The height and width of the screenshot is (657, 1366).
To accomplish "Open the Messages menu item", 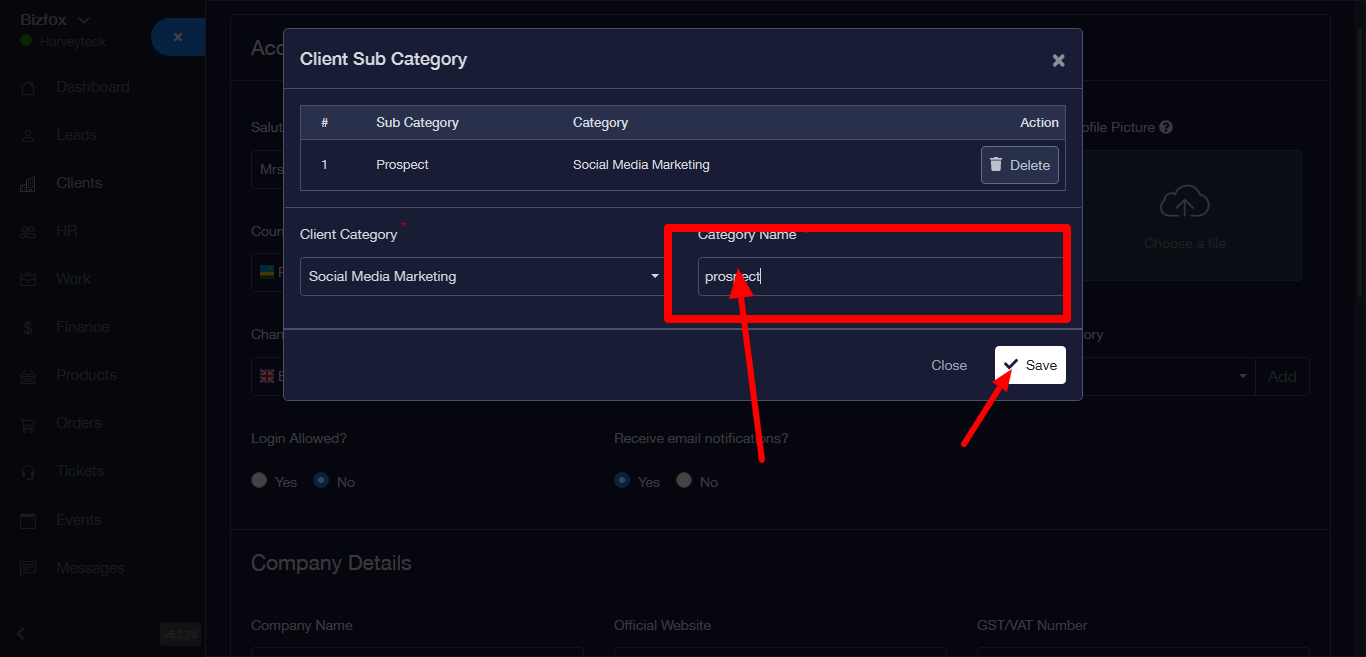I will coord(90,568).
